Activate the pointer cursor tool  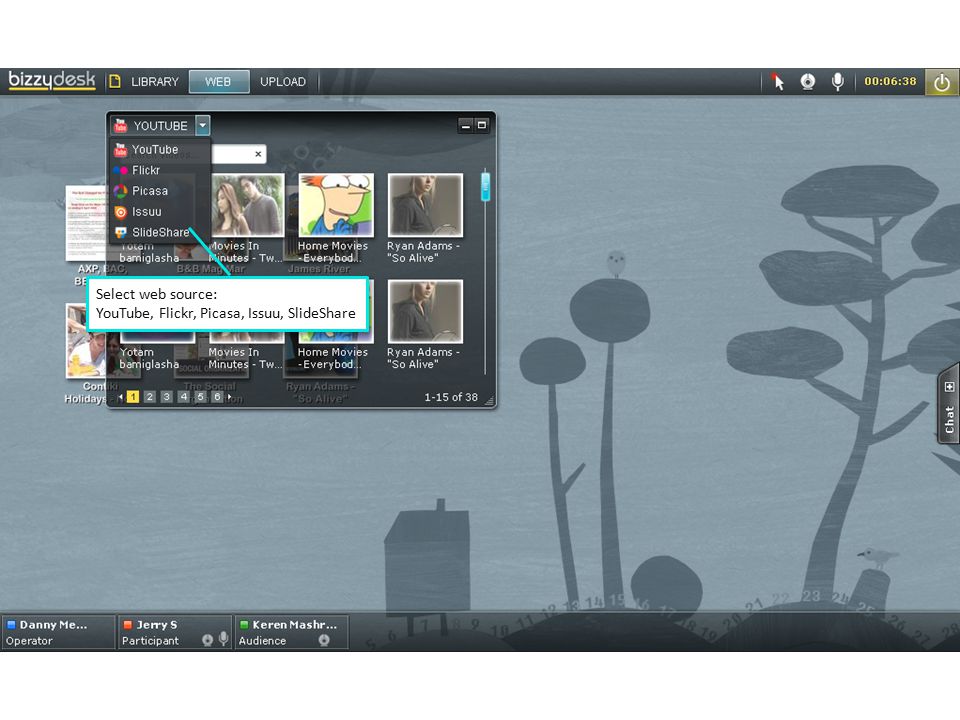coord(778,81)
